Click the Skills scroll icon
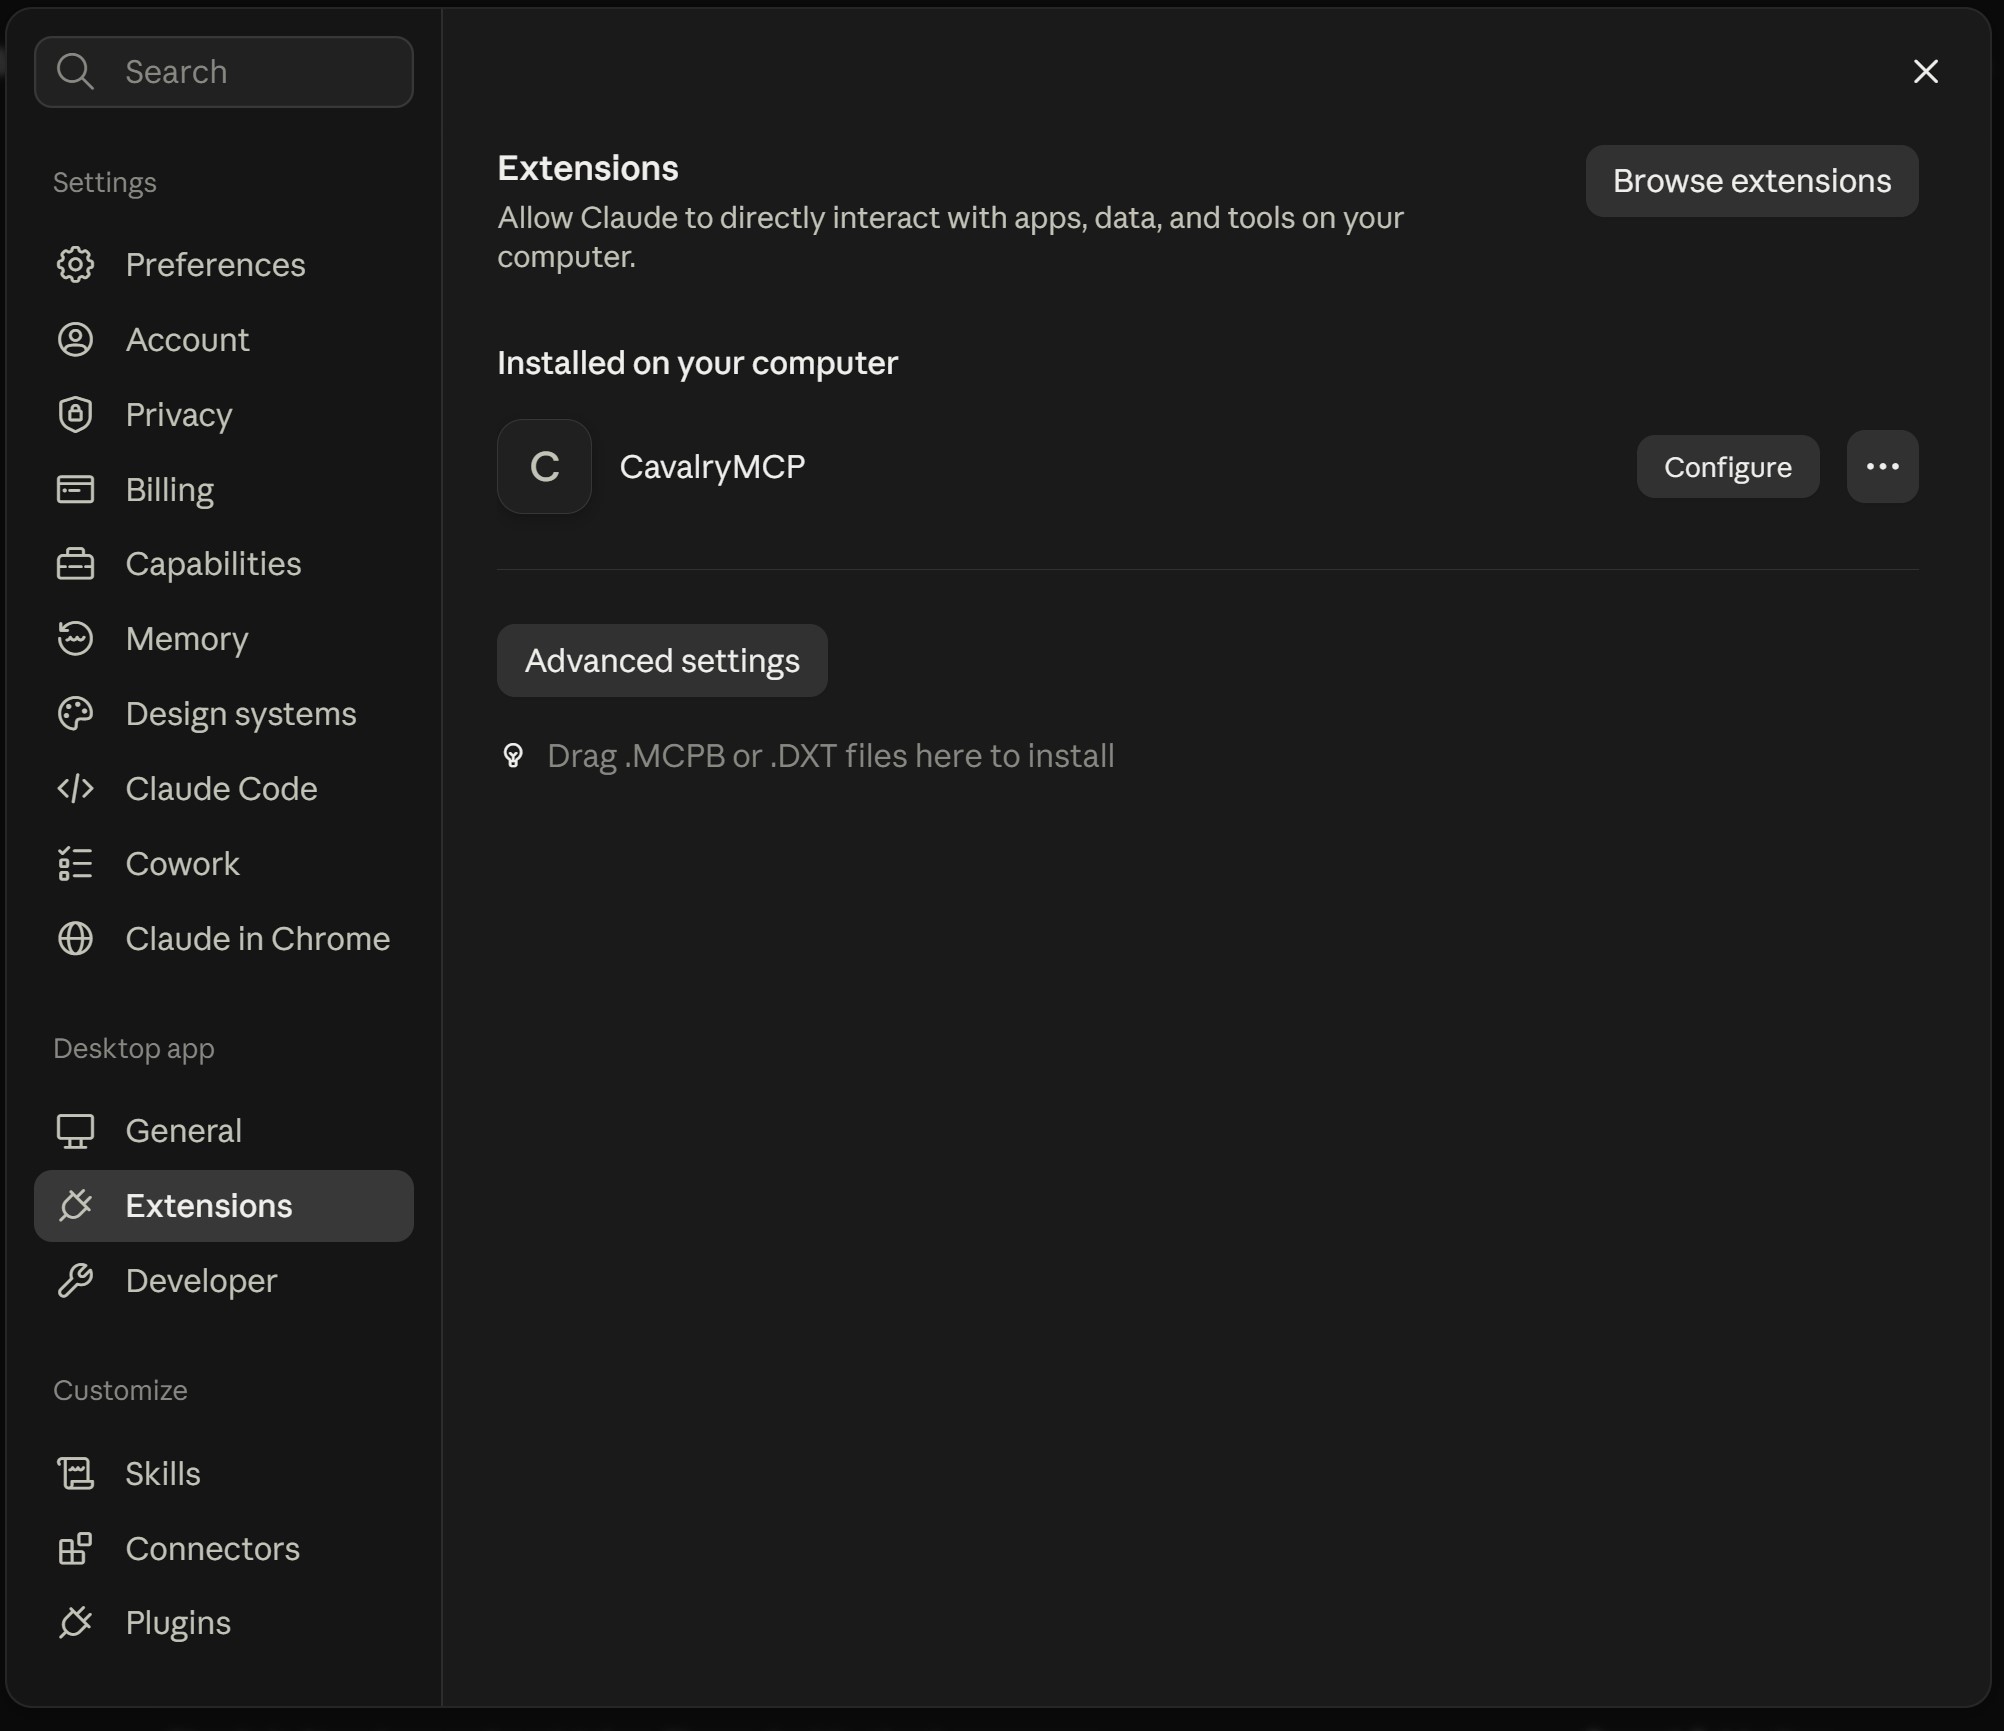2004x1731 pixels. point(75,1474)
